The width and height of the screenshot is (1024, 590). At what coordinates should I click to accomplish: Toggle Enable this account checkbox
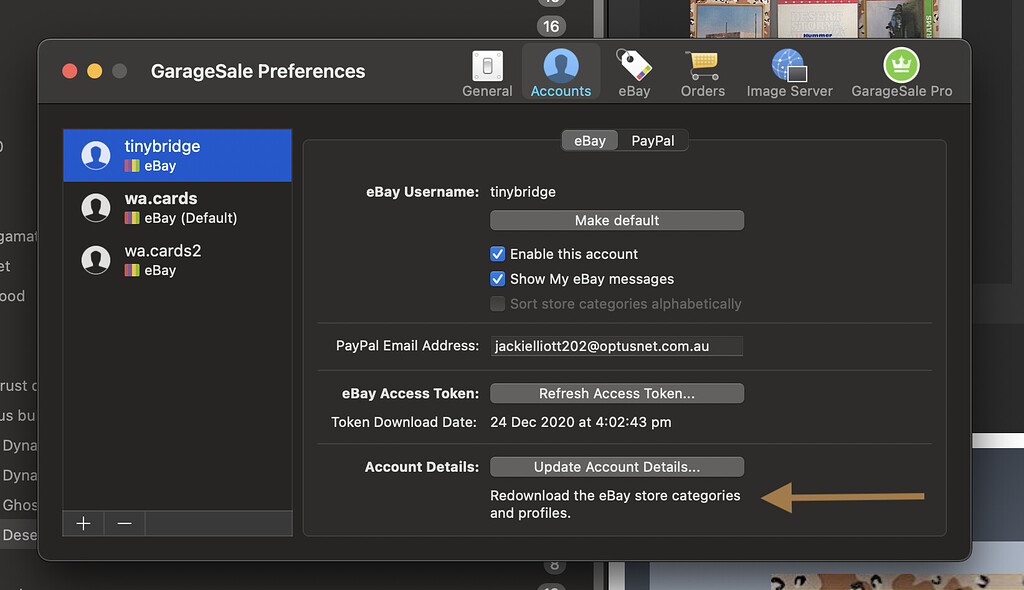(x=498, y=254)
